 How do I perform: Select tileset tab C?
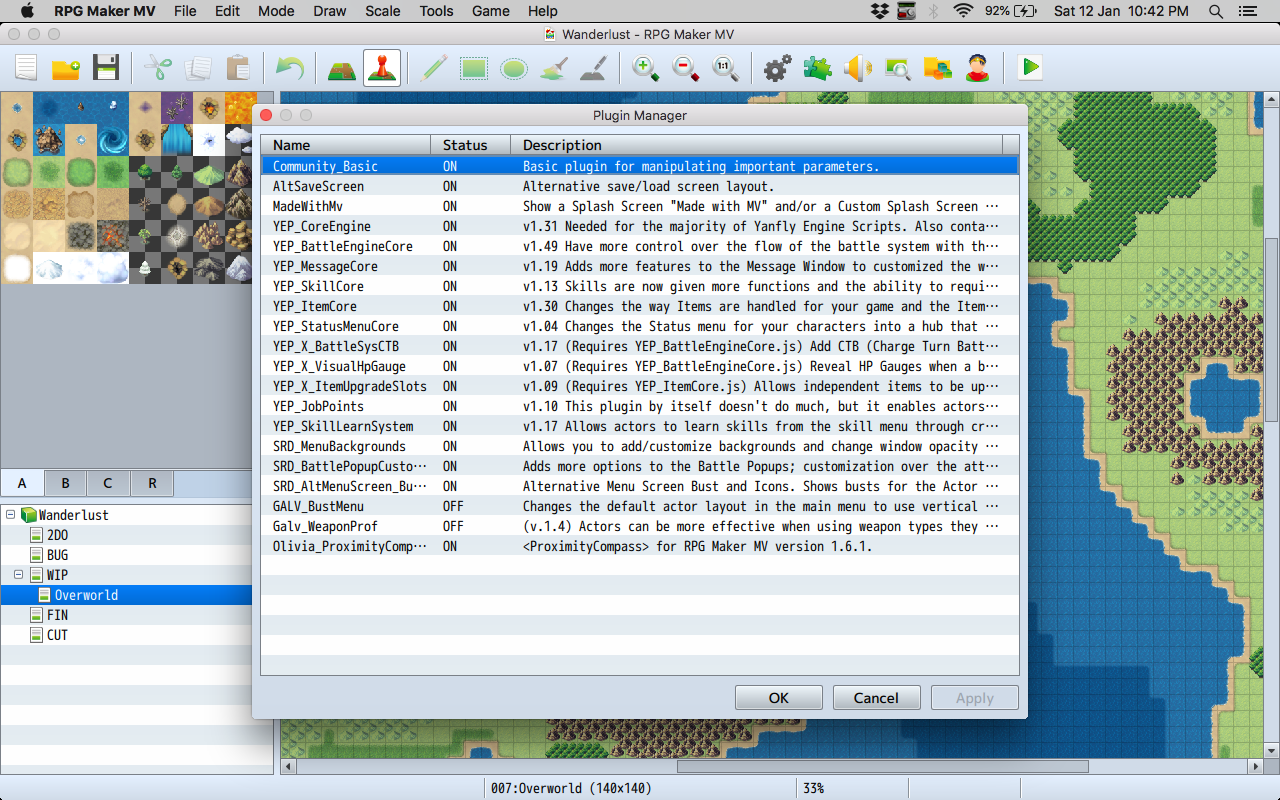pyautogui.click(x=108, y=483)
